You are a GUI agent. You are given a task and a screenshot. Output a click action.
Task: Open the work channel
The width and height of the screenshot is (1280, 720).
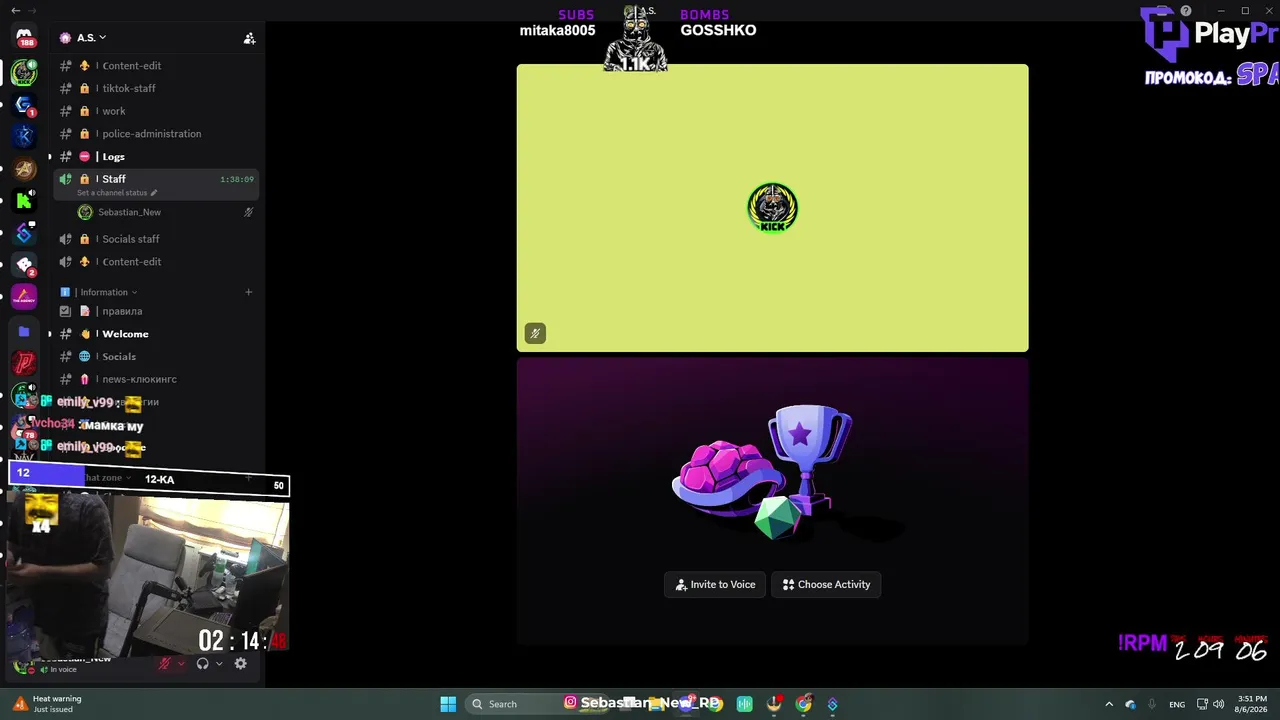click(x=156, y=111)
